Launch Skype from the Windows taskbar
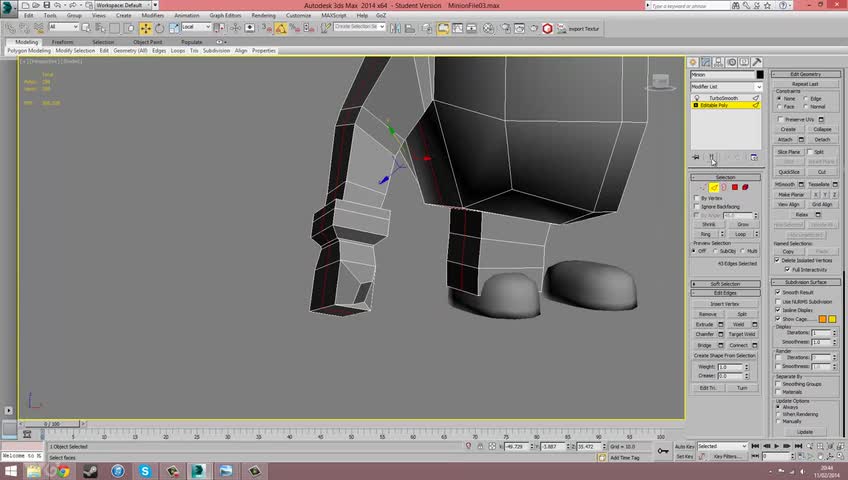The height and width of the screenshot is (480, 848). [x=145, y=470]
